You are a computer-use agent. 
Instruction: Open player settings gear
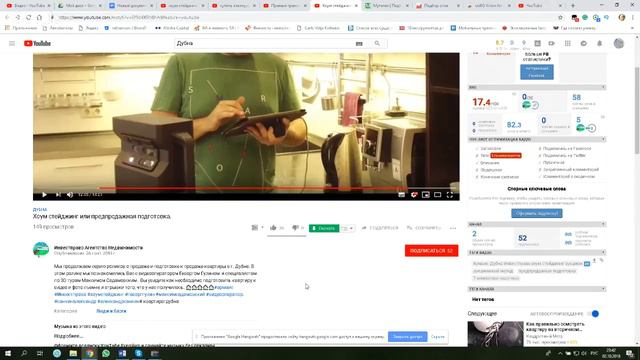point(414,195)
